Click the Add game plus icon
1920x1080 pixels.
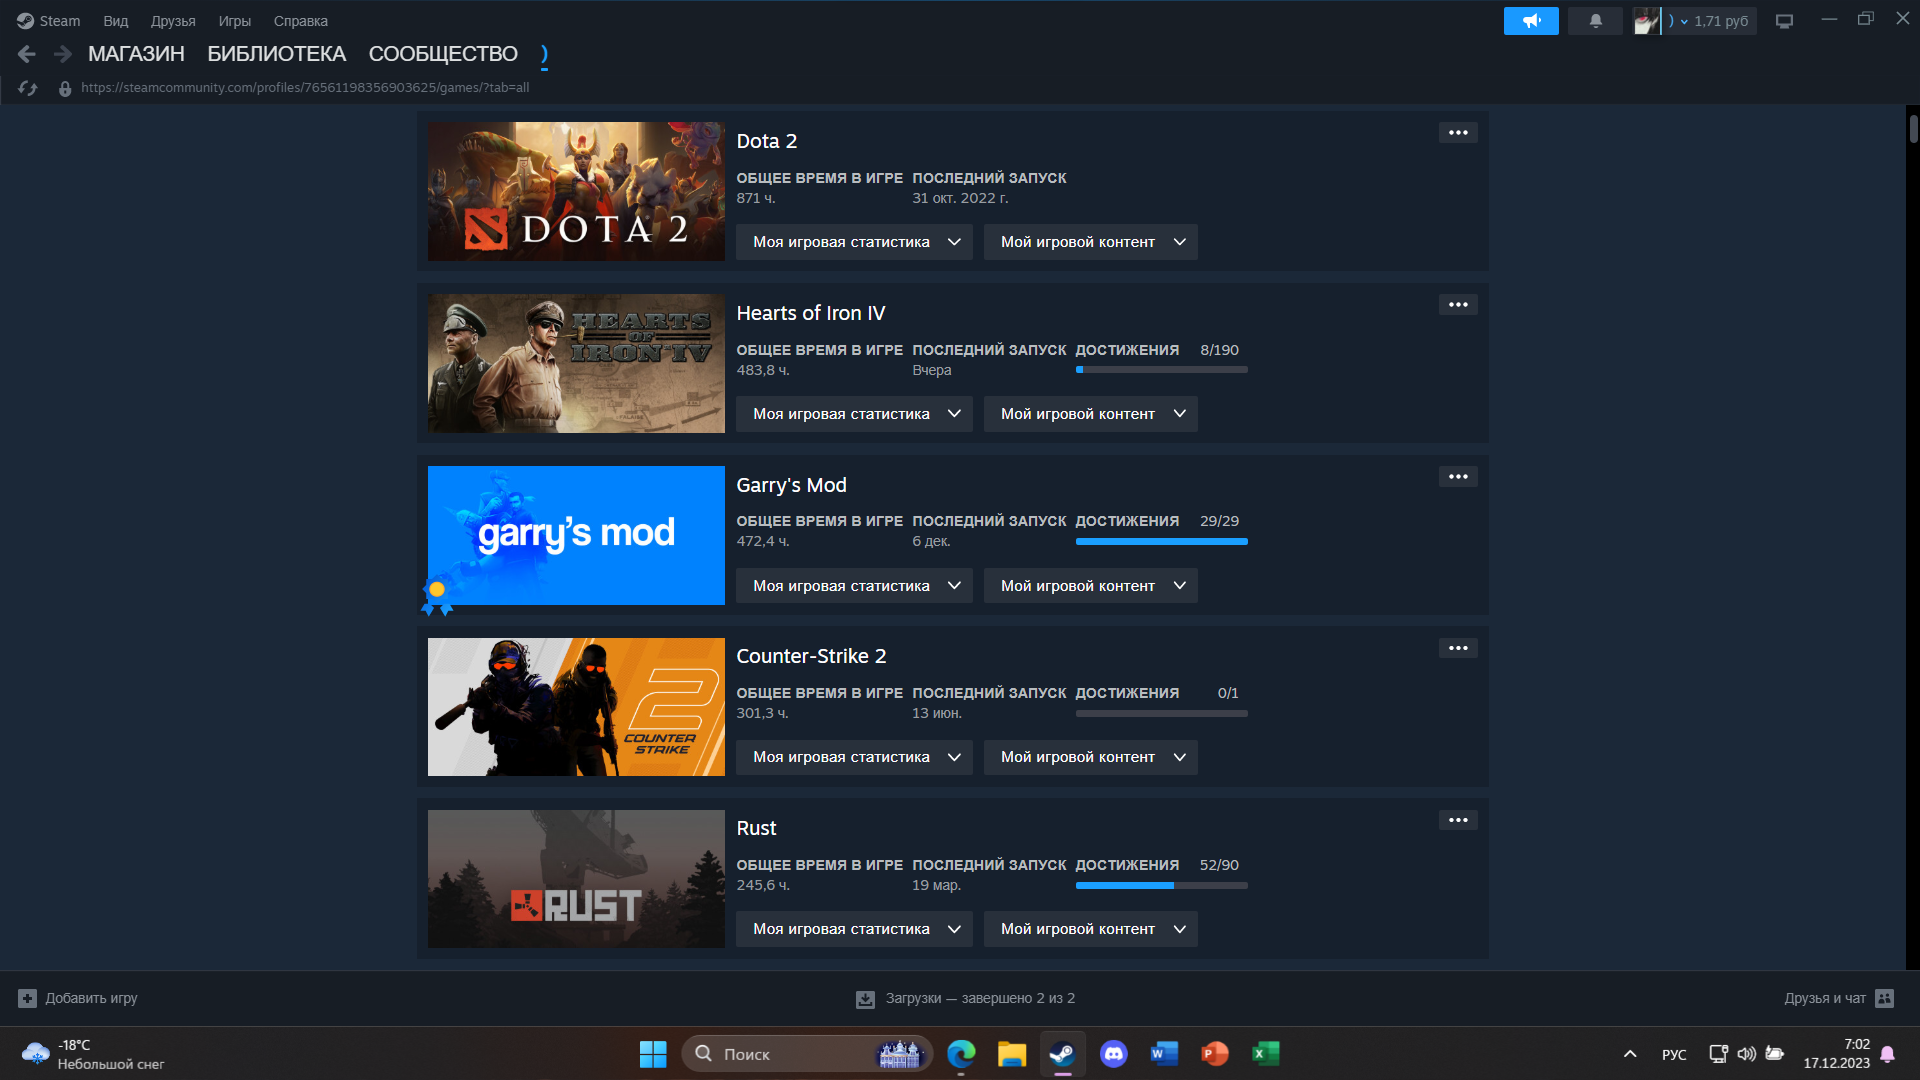click(28, 998)
